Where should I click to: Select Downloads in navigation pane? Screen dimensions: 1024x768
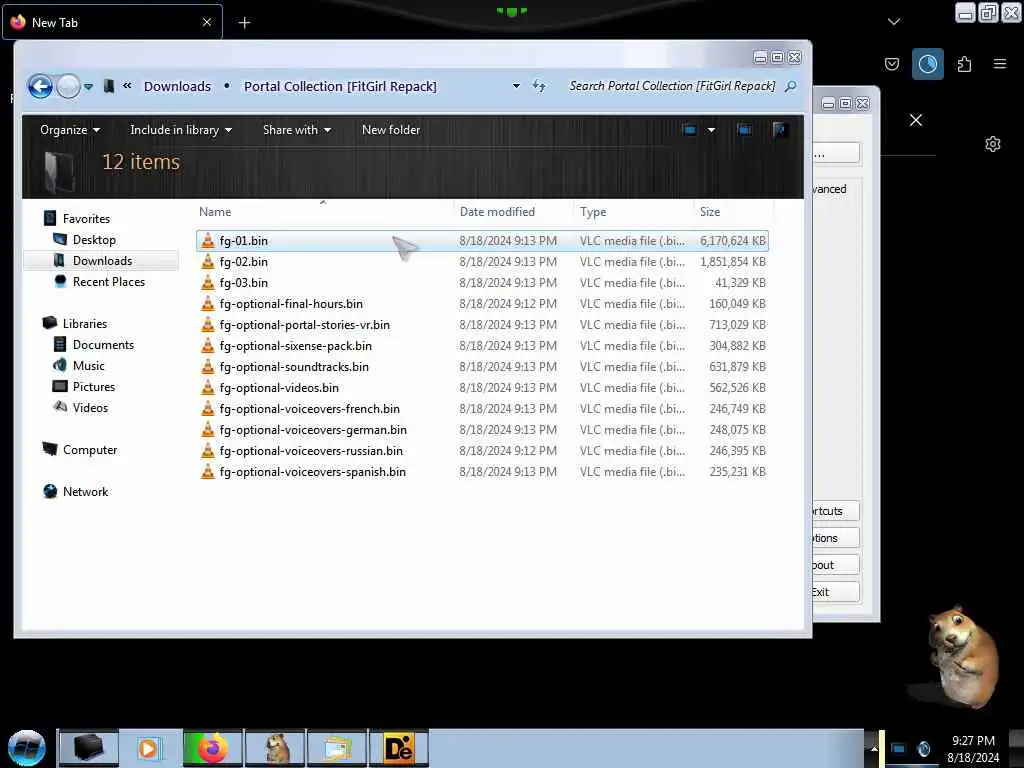coord(102,261)
